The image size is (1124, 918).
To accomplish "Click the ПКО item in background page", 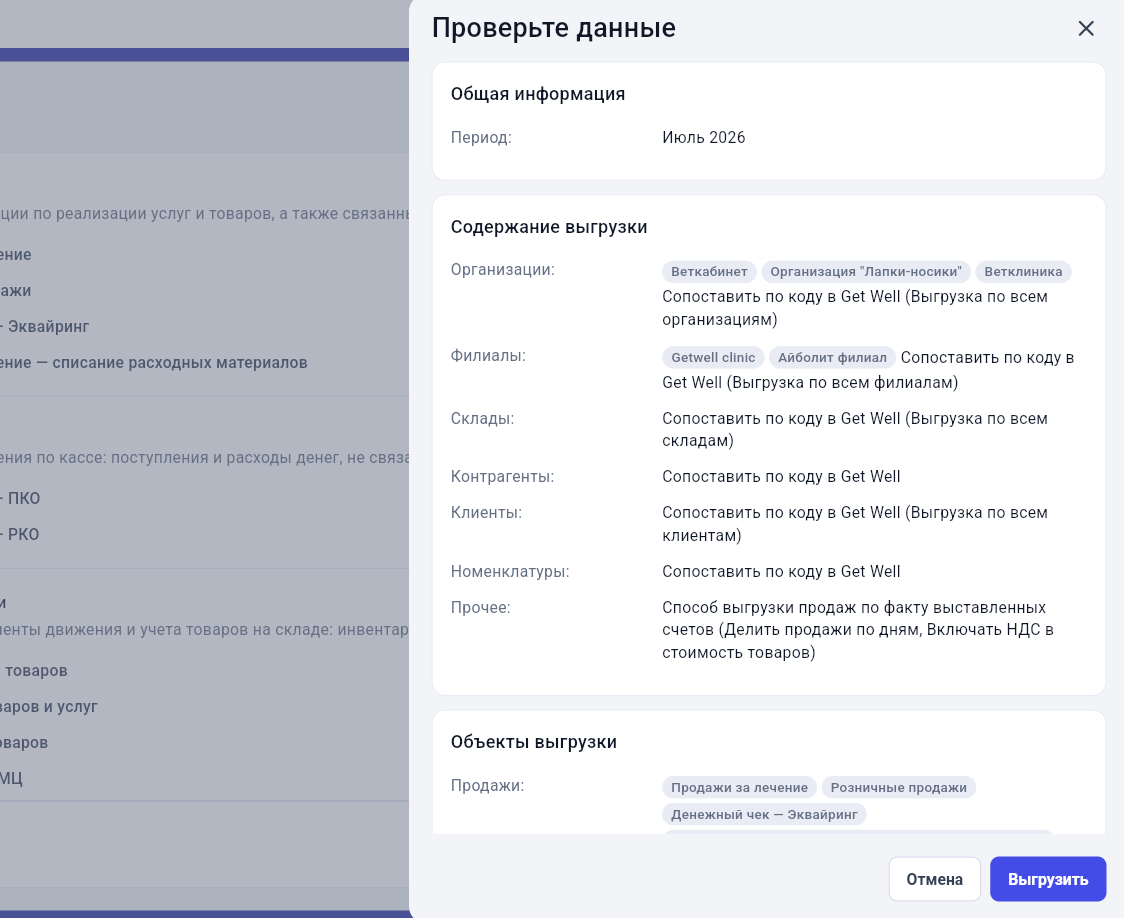I will tap(24, 499).
